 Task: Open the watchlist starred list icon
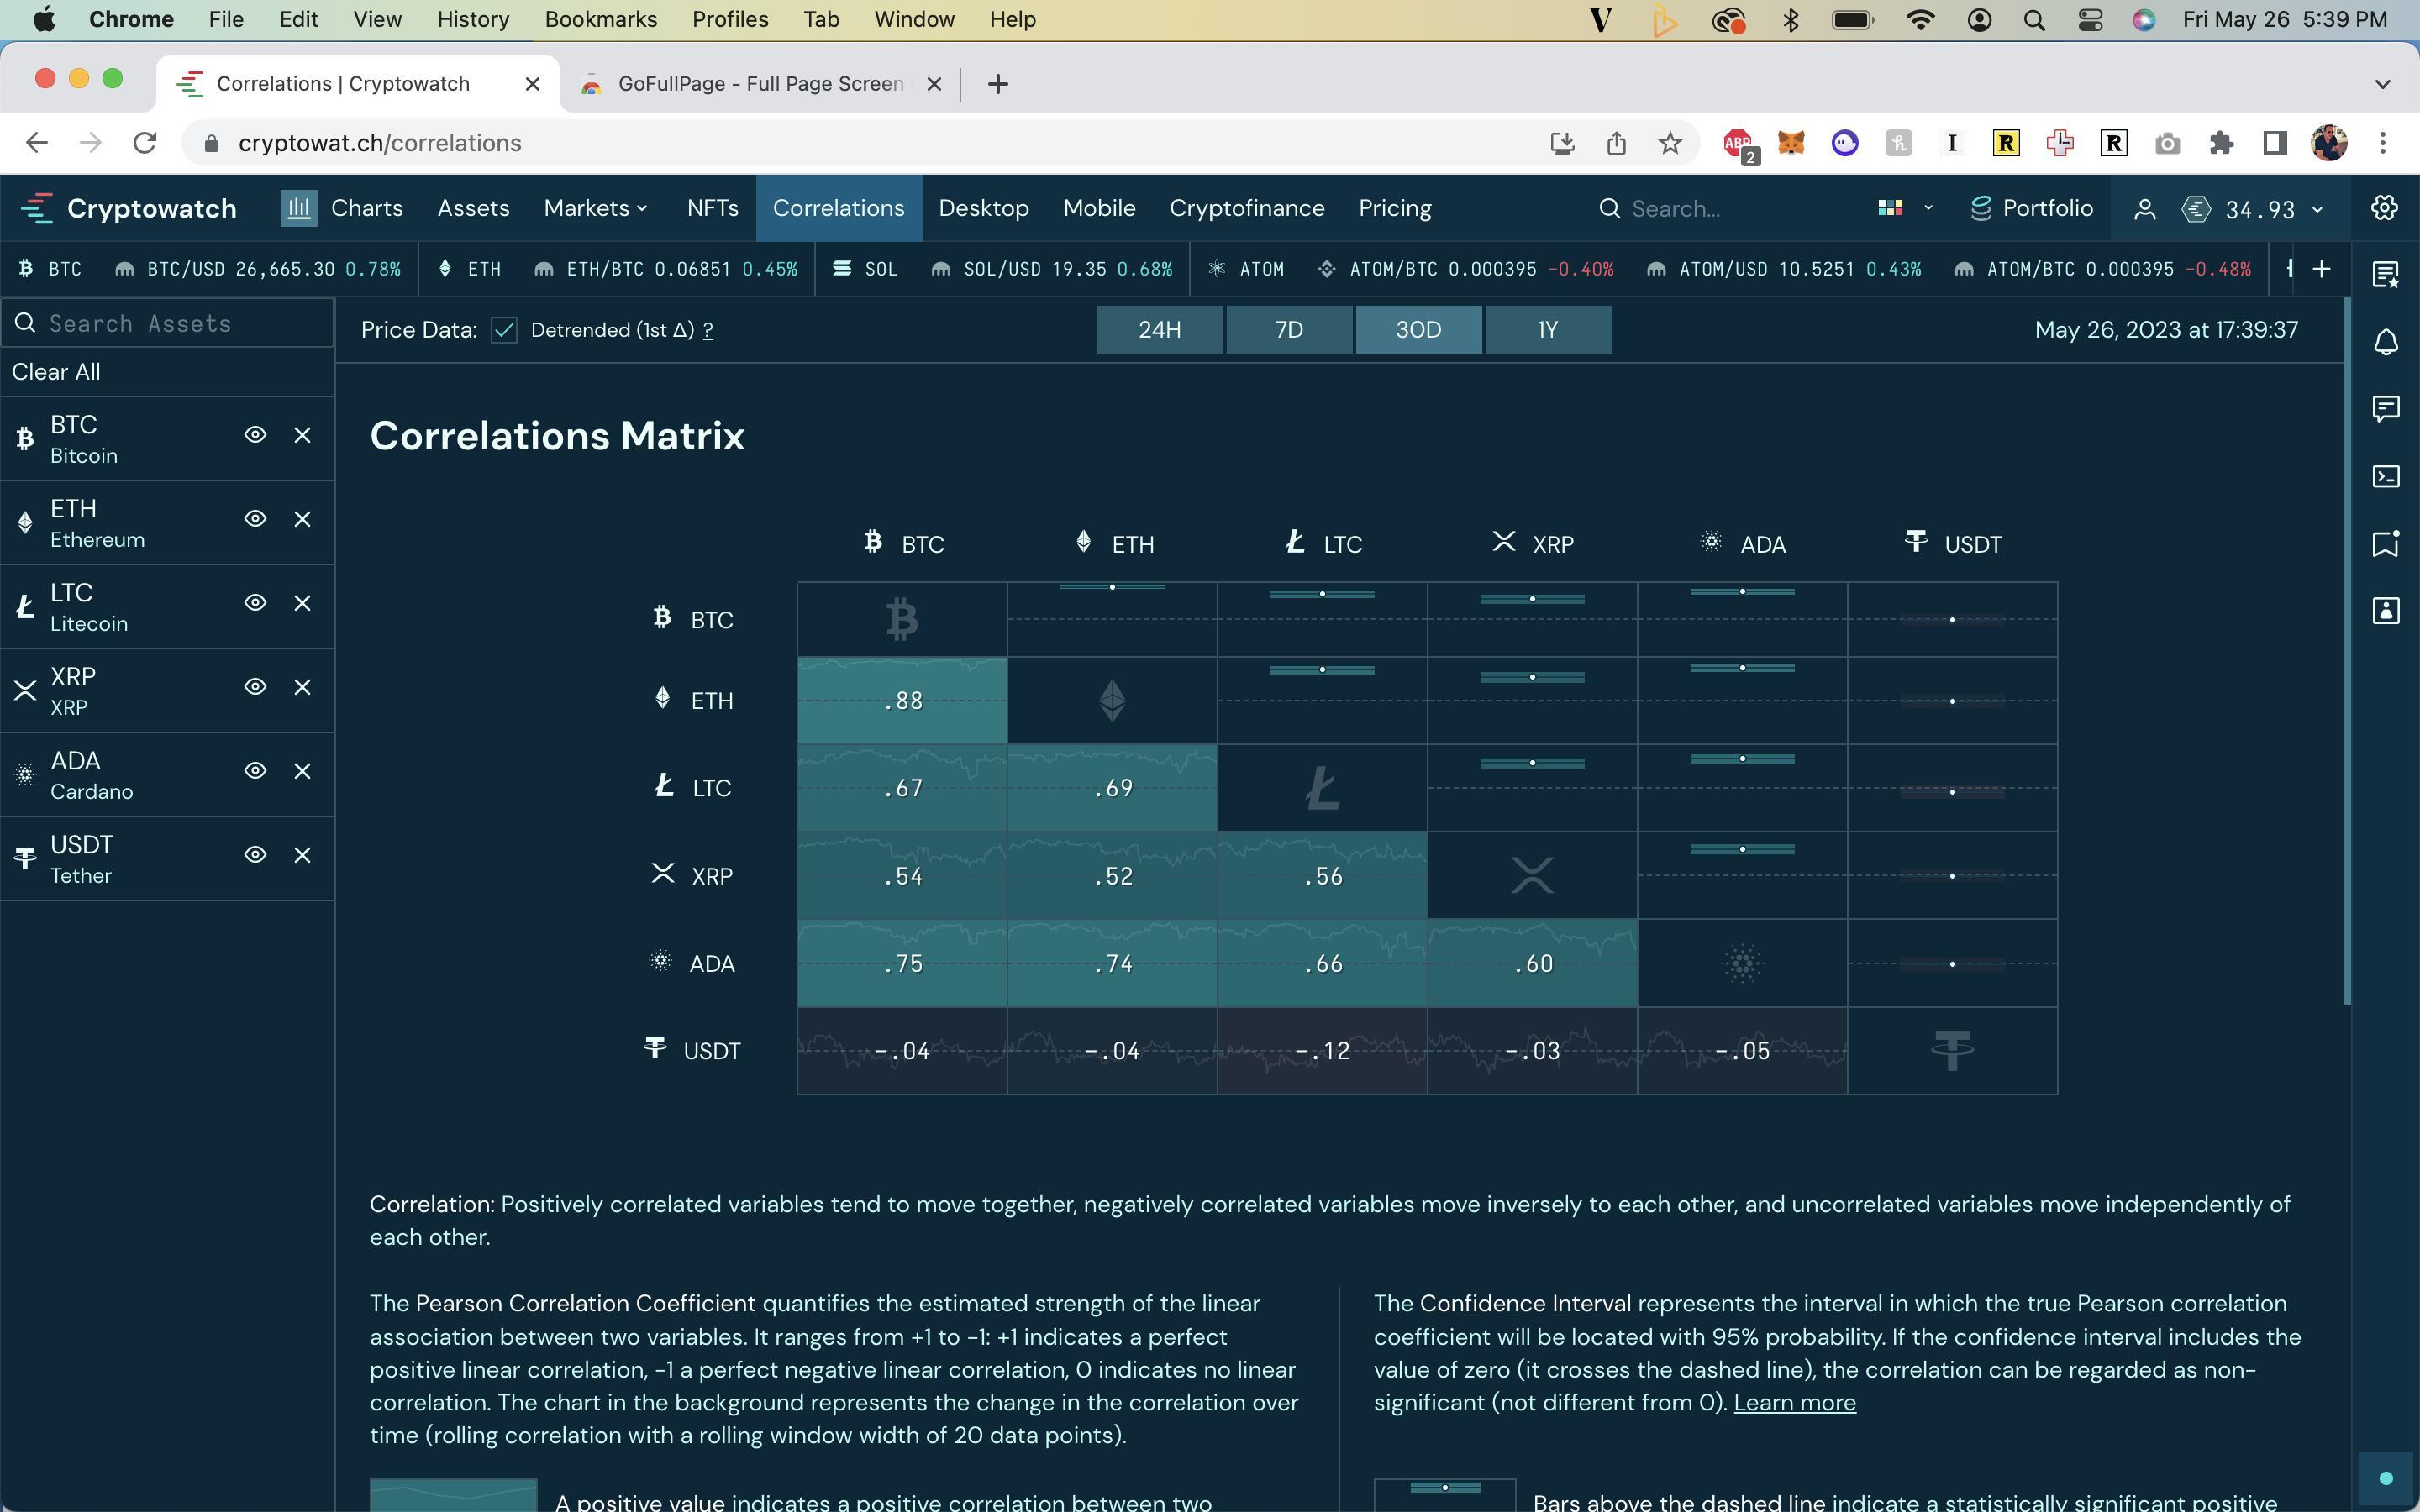[x=2386, y=274]
